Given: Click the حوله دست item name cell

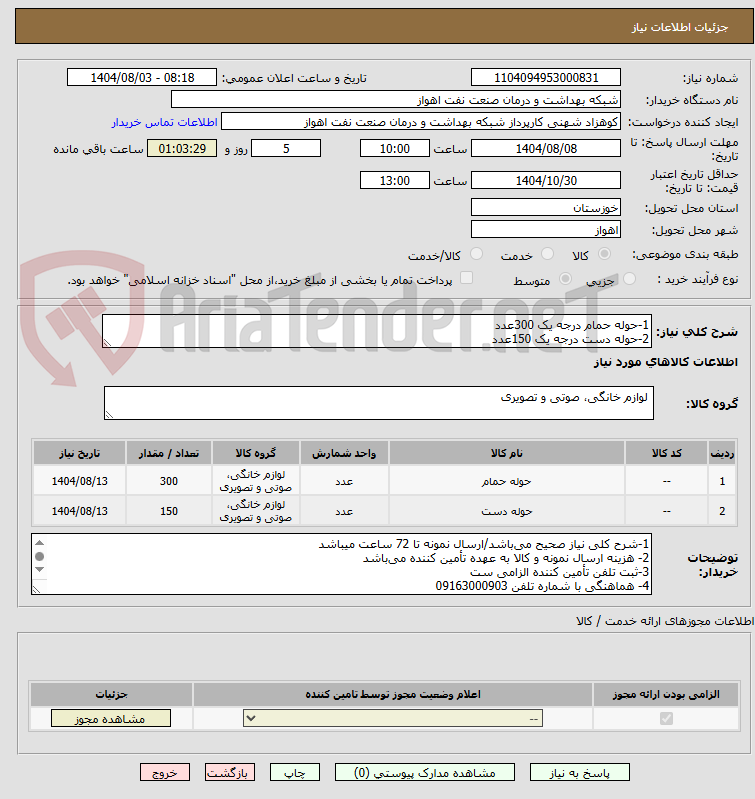Looking at the screenshot, I should 506,511.
